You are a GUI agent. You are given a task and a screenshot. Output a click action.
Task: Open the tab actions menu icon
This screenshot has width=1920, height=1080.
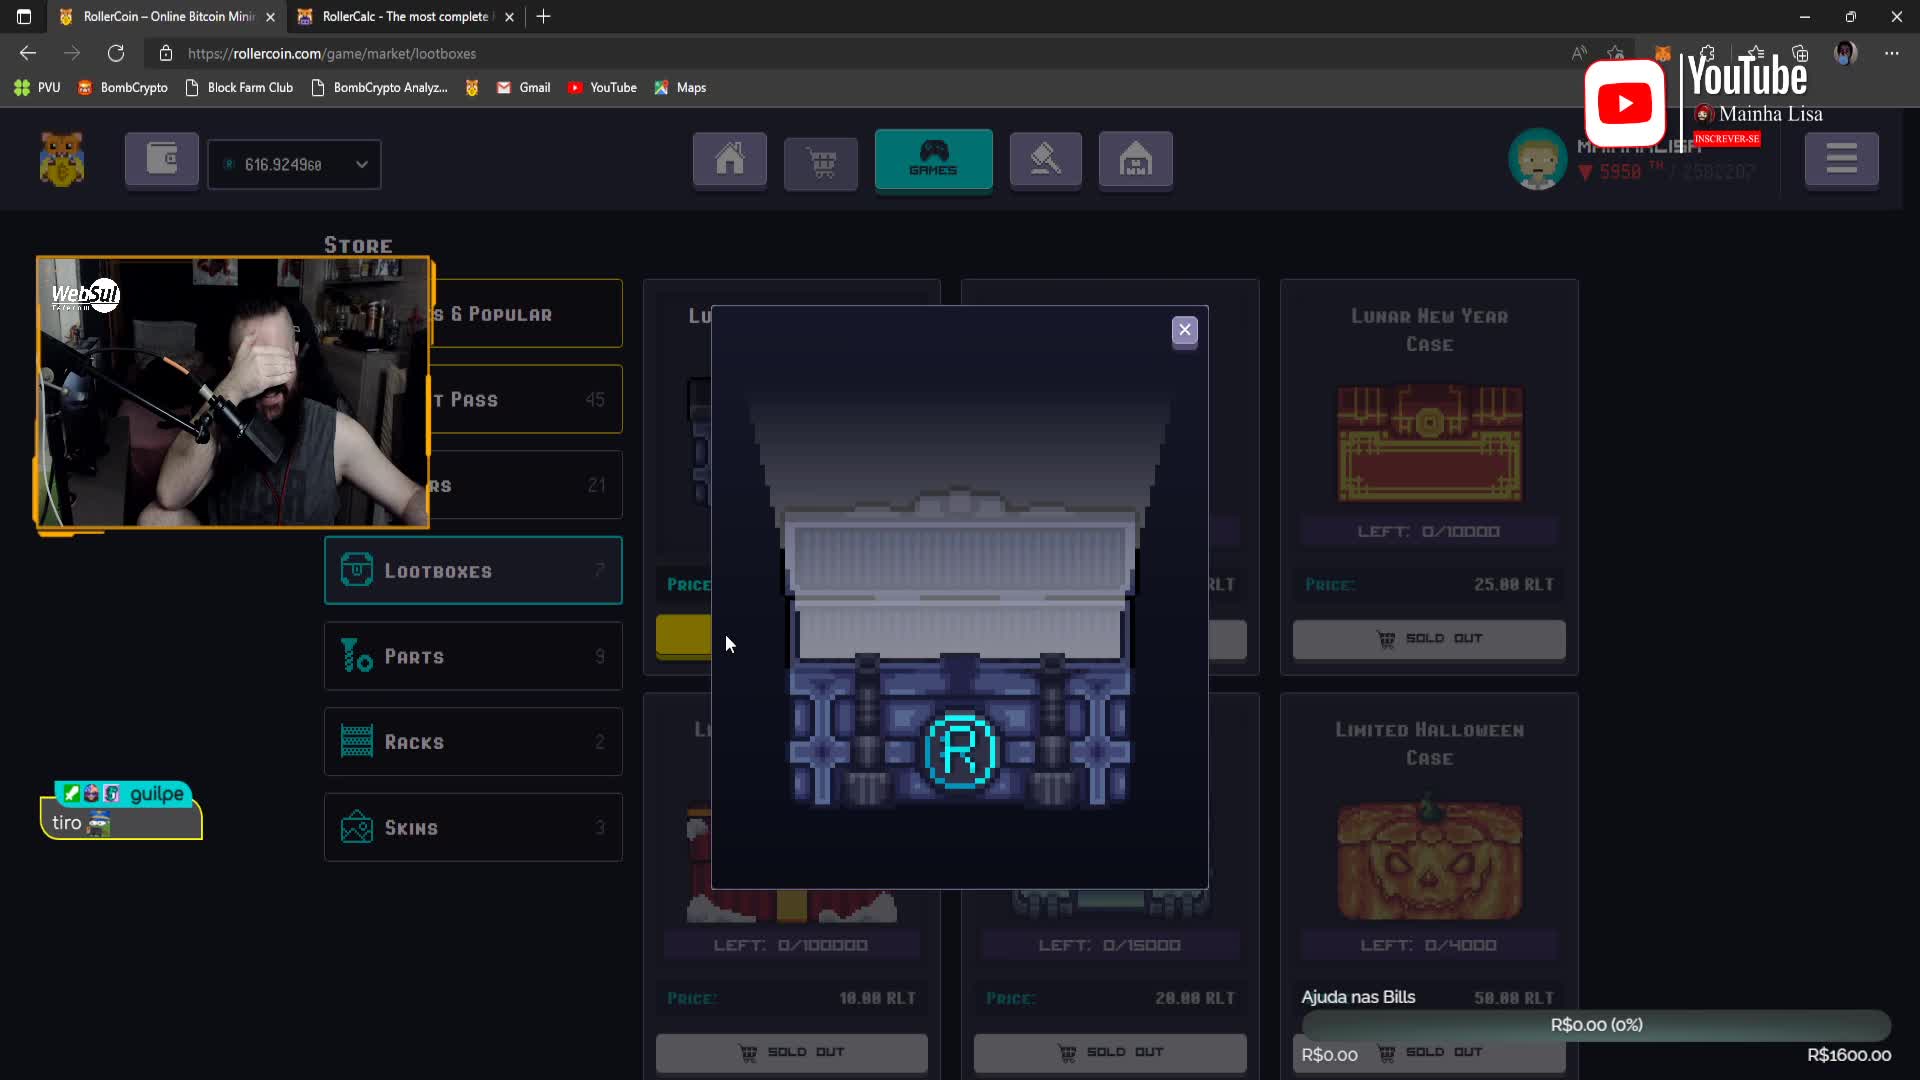24,16
